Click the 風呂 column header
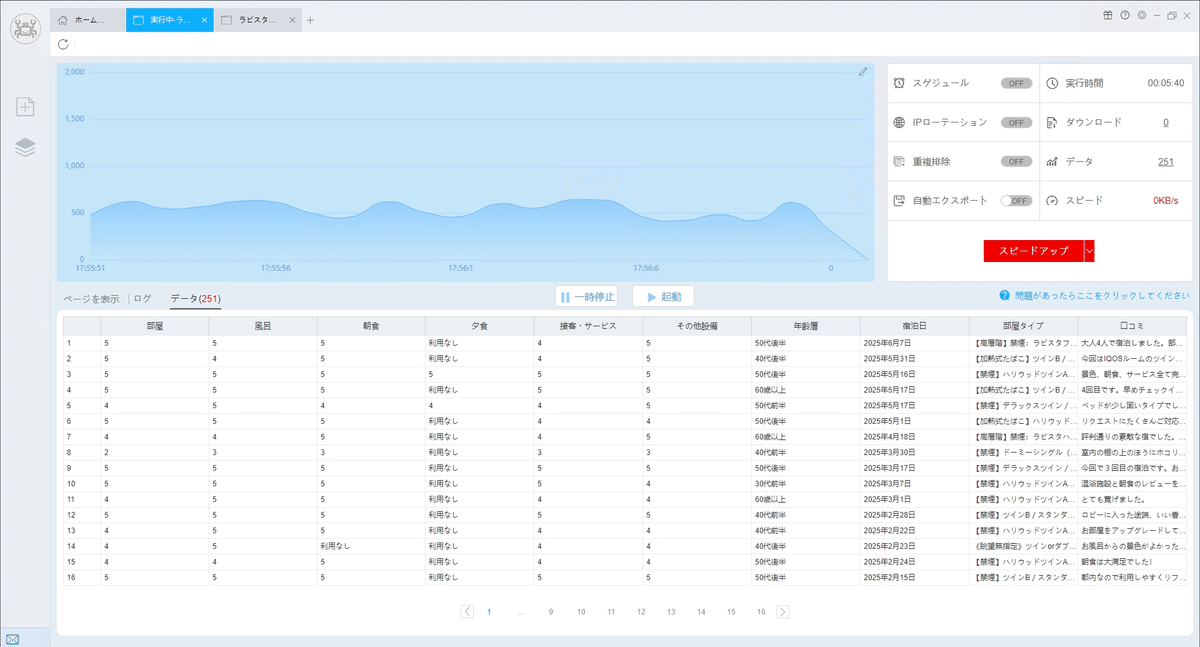This screenshot has width=1200, height=647. pyautogui.click(x=263, y=326)
